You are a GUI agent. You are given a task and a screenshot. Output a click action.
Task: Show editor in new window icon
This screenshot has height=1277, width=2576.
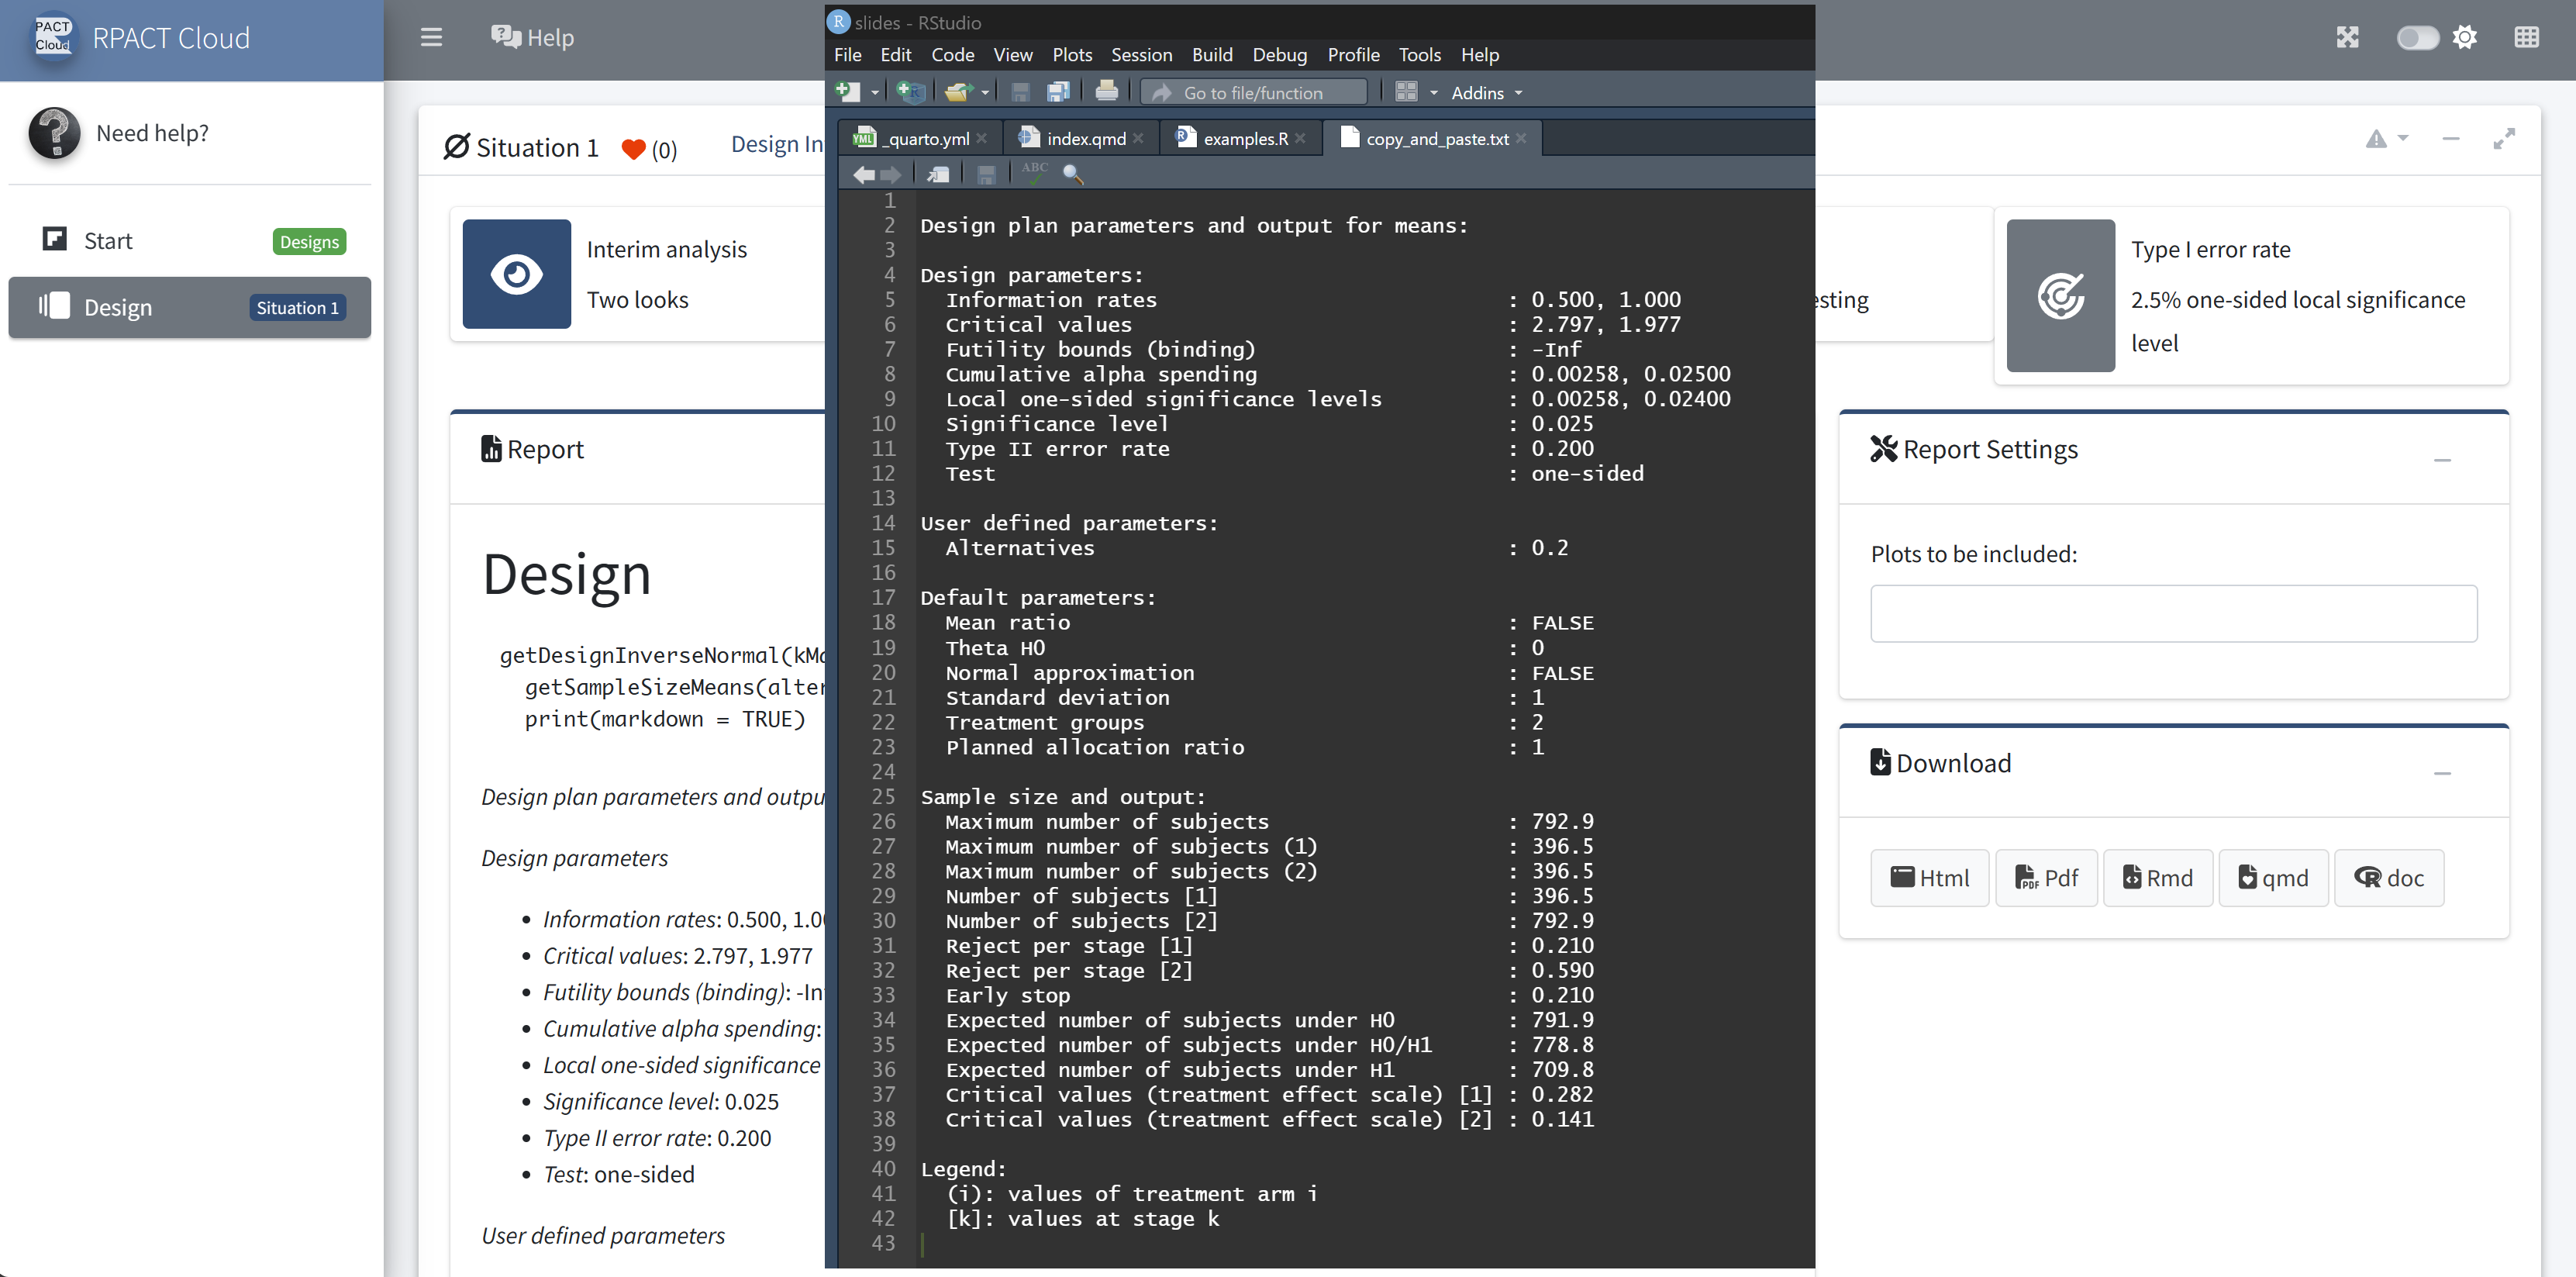[x=938, y=174]
